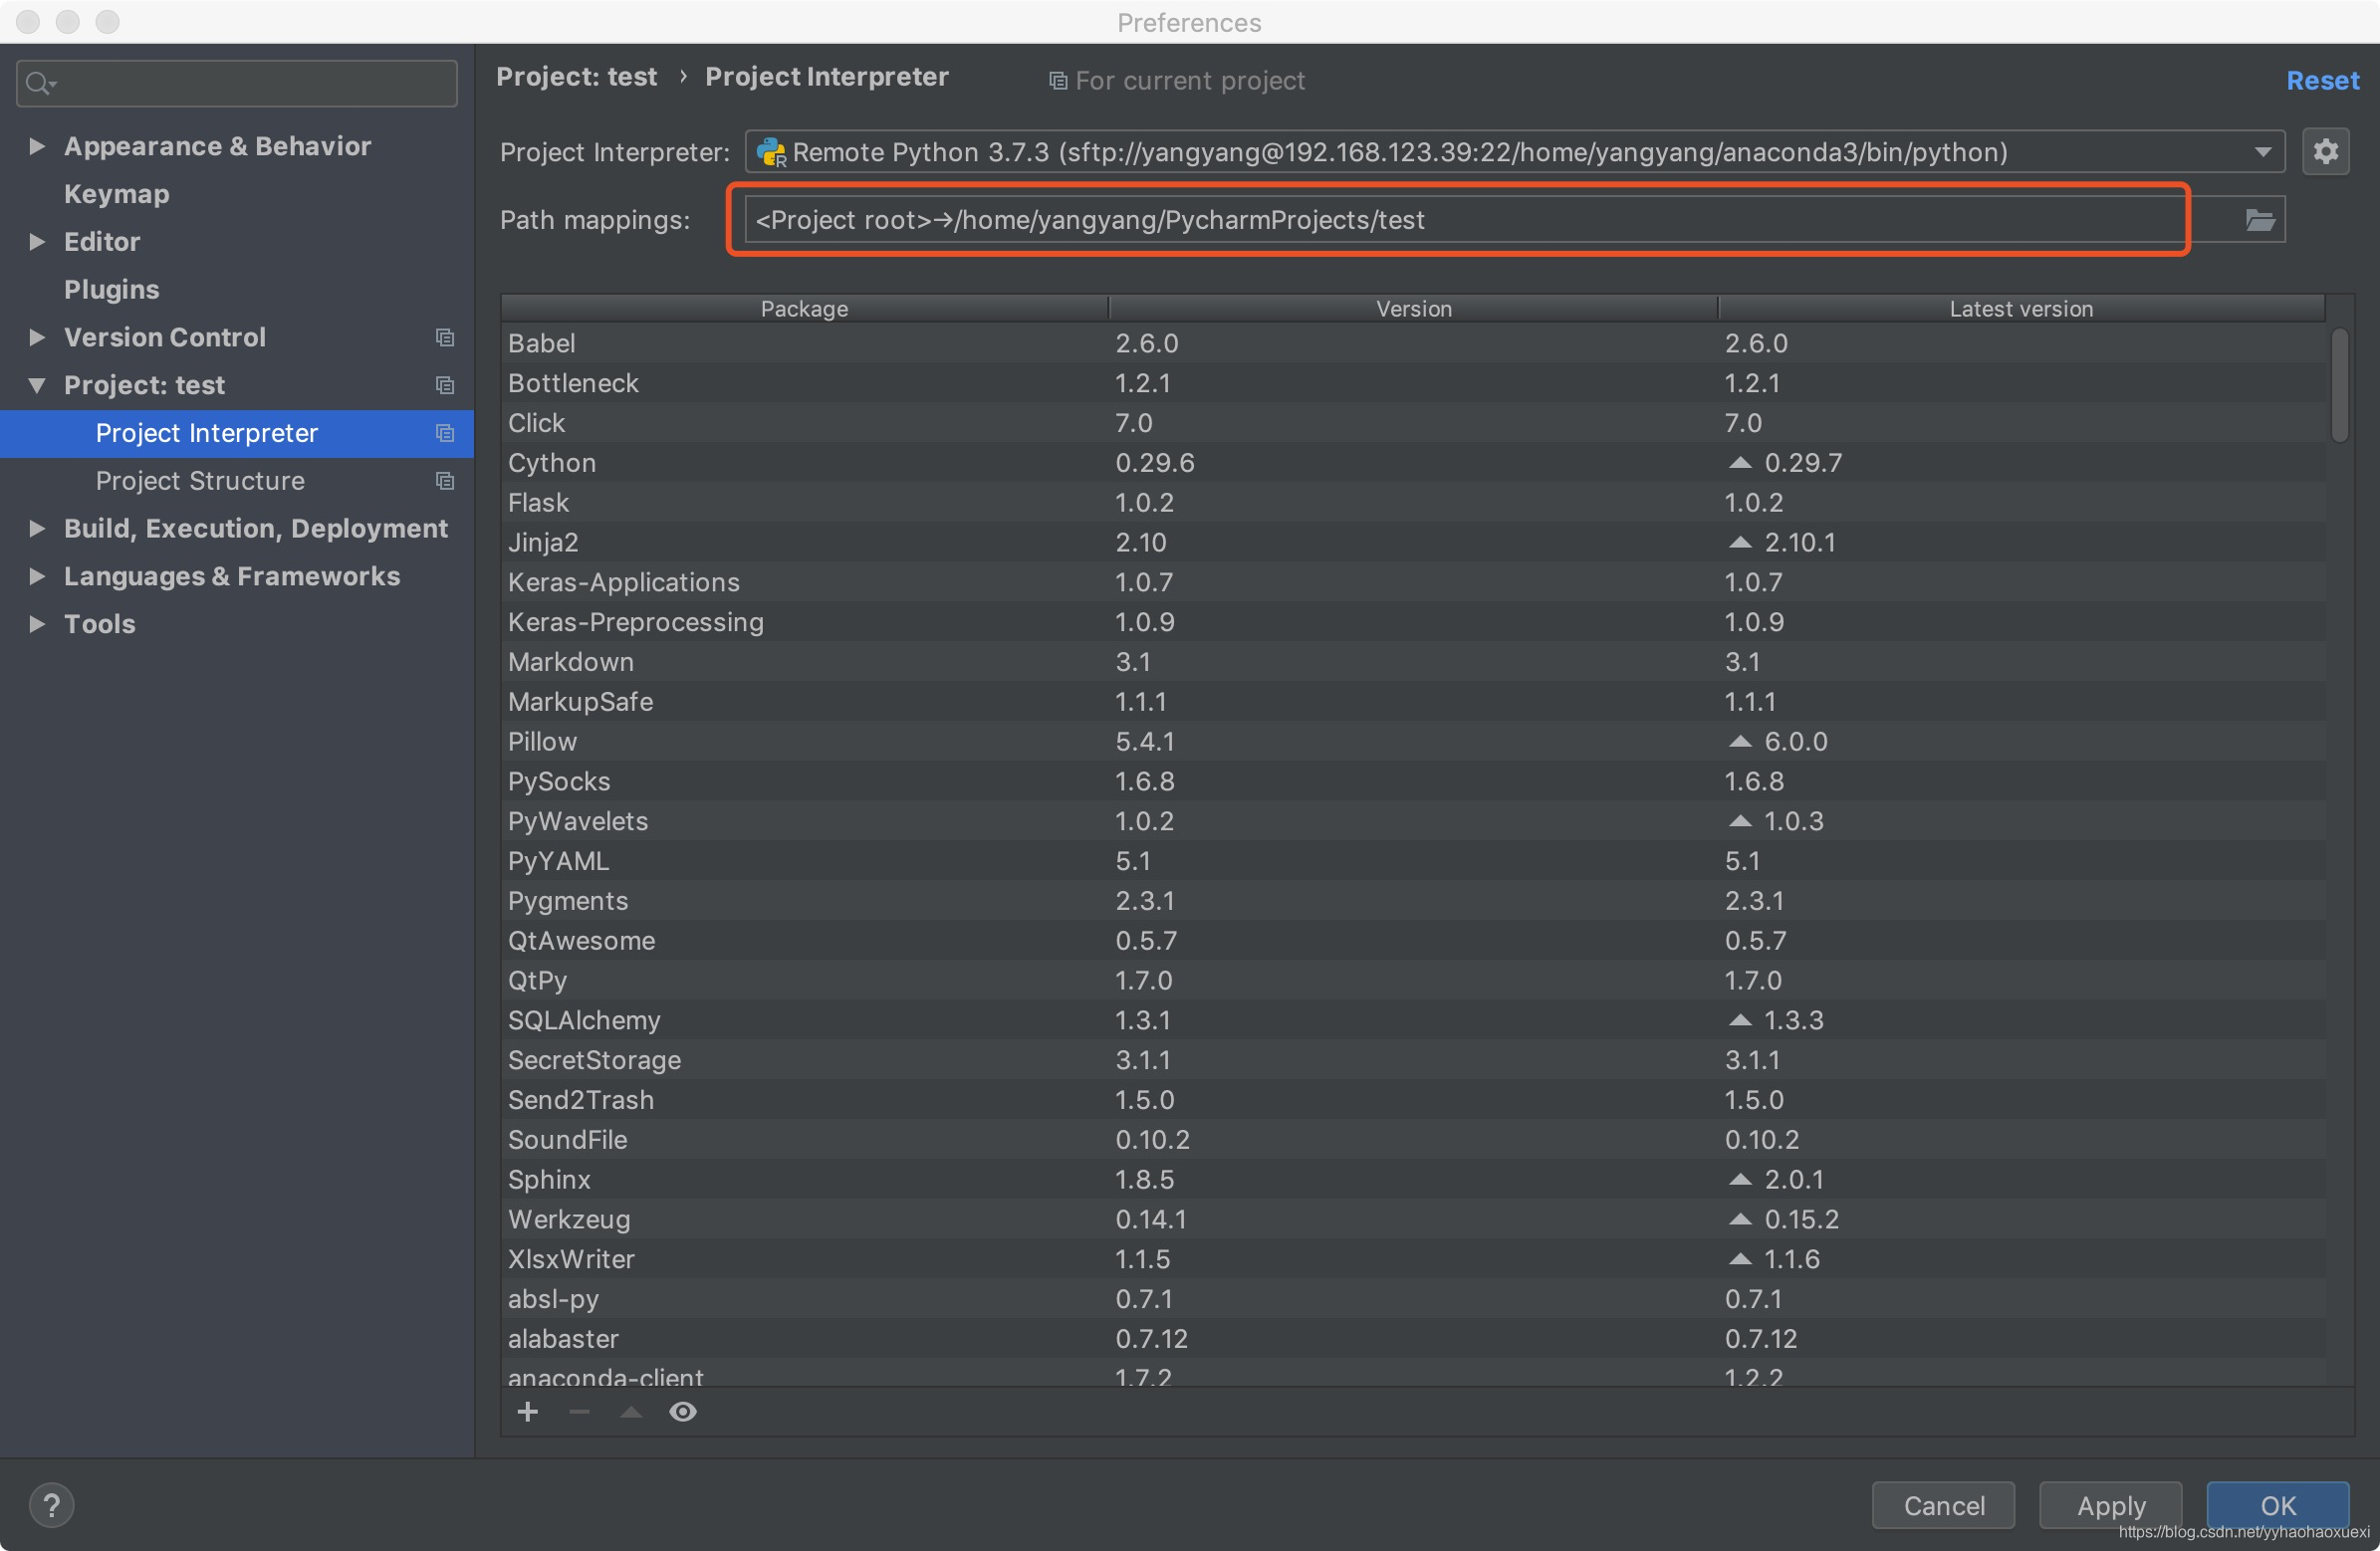
Task: Click the interpreter settings gear icon
Action: click(x=2325, y=152)
